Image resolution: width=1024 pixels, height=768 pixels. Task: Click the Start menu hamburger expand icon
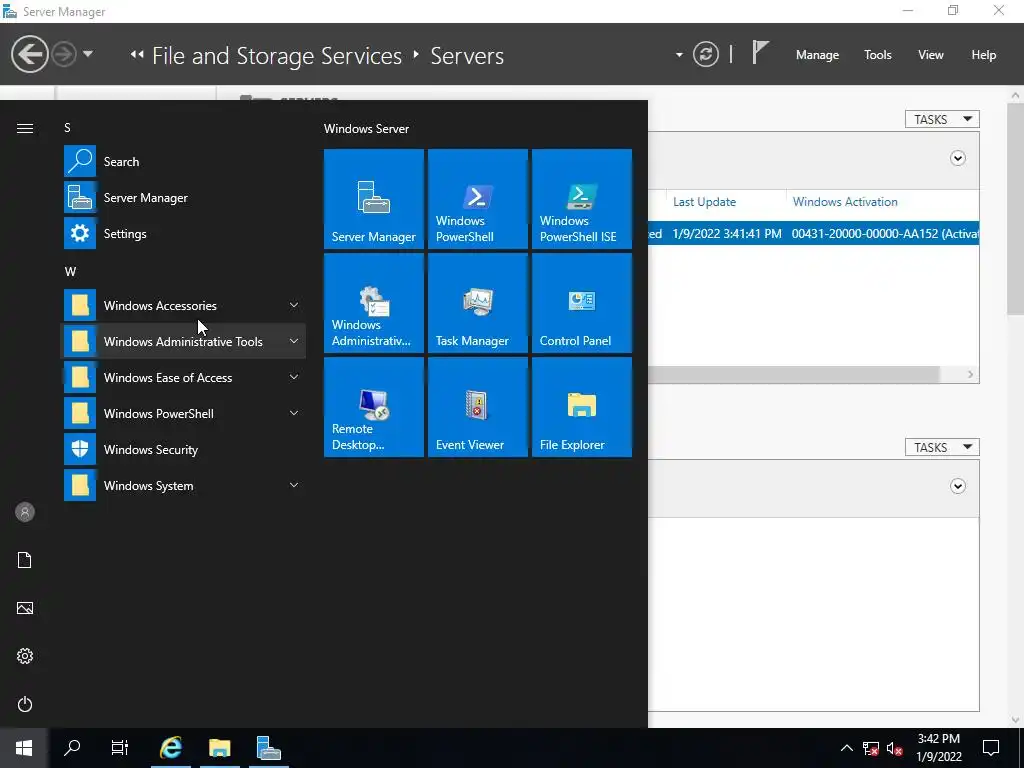click(25, 128)
